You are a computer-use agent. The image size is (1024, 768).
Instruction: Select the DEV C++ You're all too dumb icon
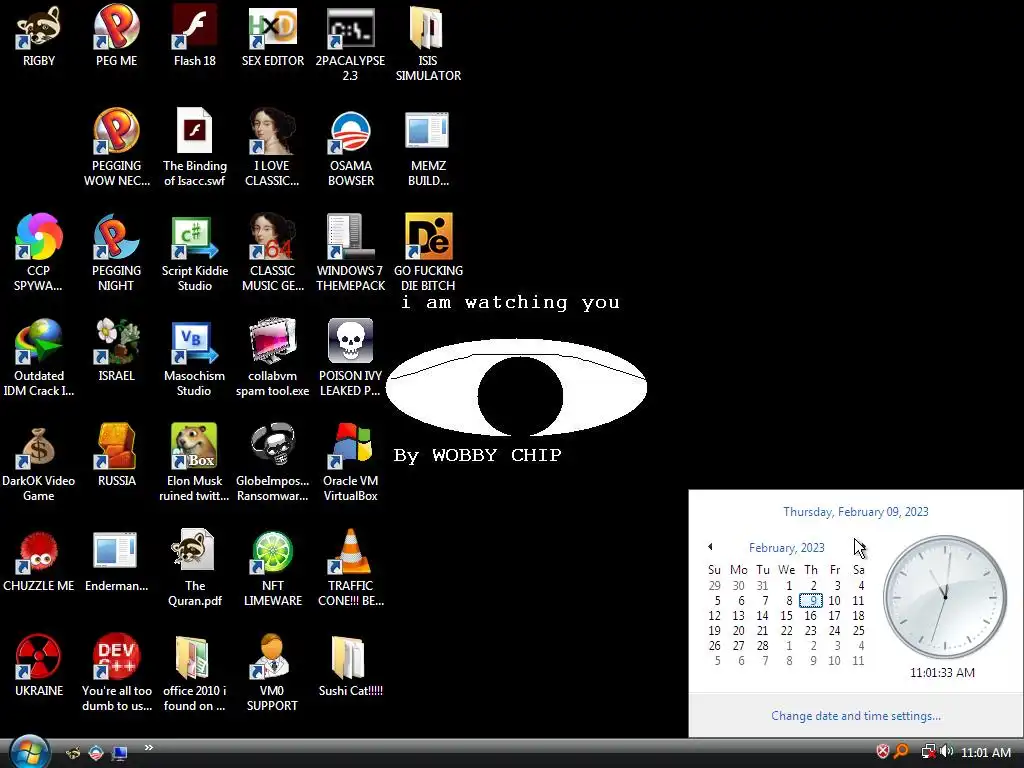[116, 673]
